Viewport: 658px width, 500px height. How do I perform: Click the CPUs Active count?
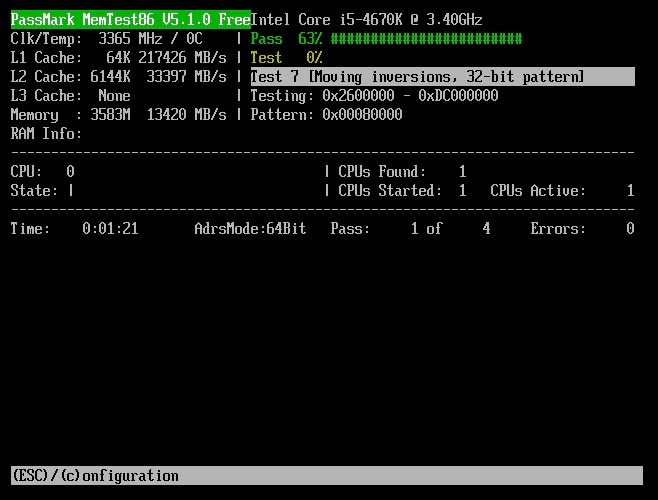tap(562, 191)
